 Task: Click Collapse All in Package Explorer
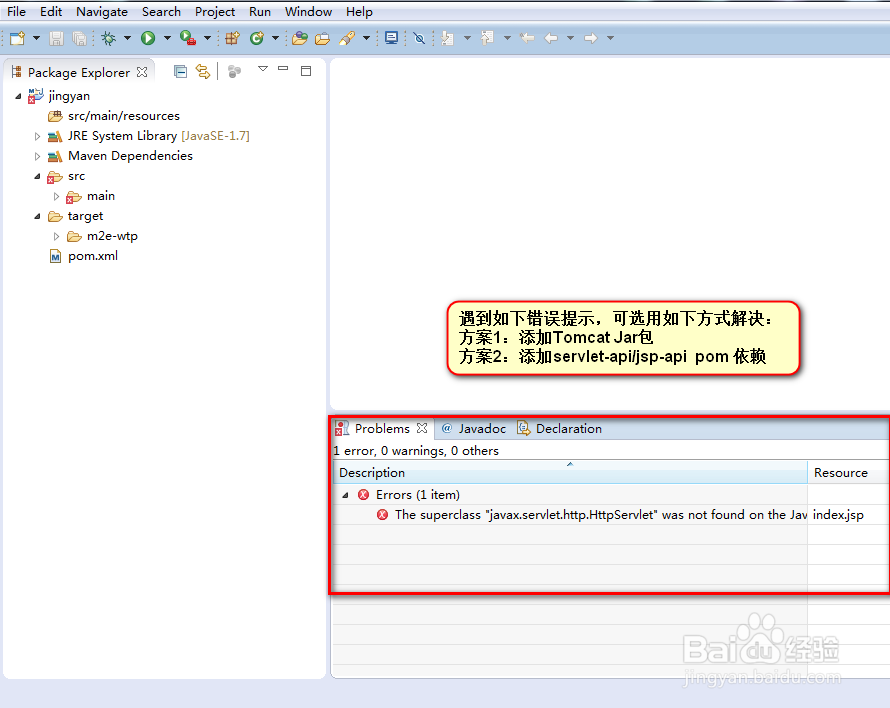click(180, 72)
